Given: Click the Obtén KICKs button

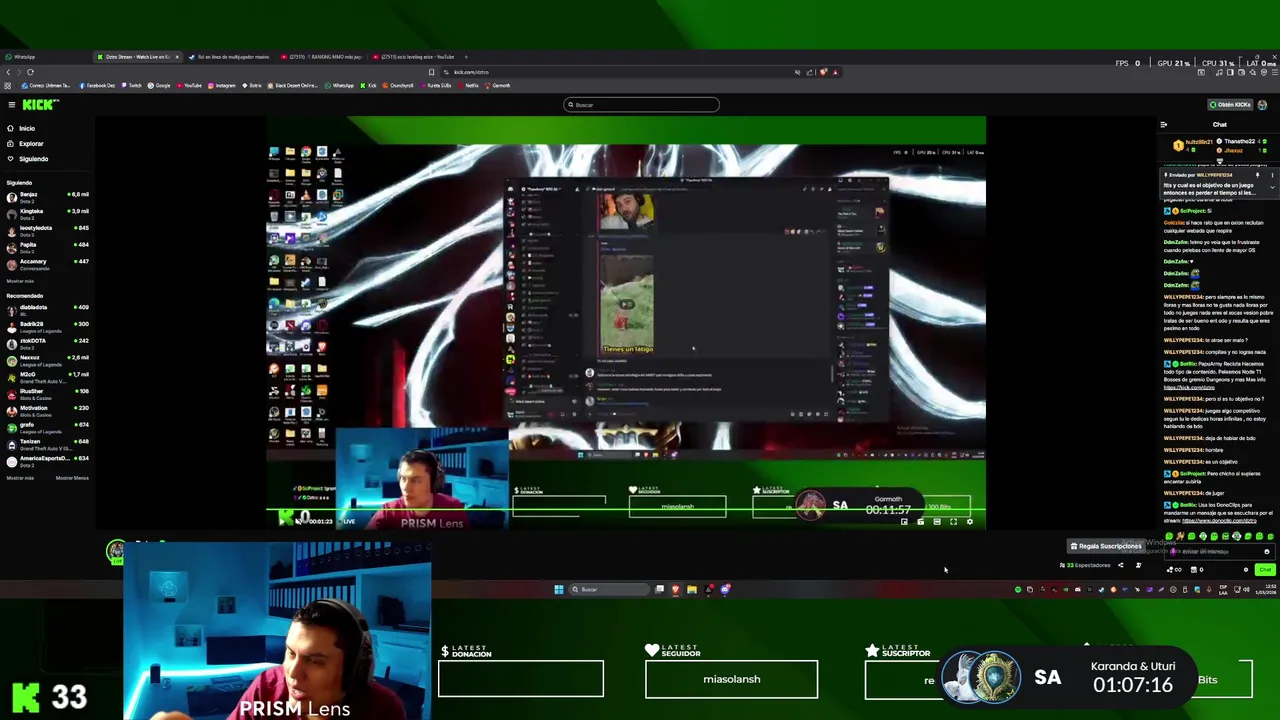Looking at the screenshot, I should [1230, 104].
